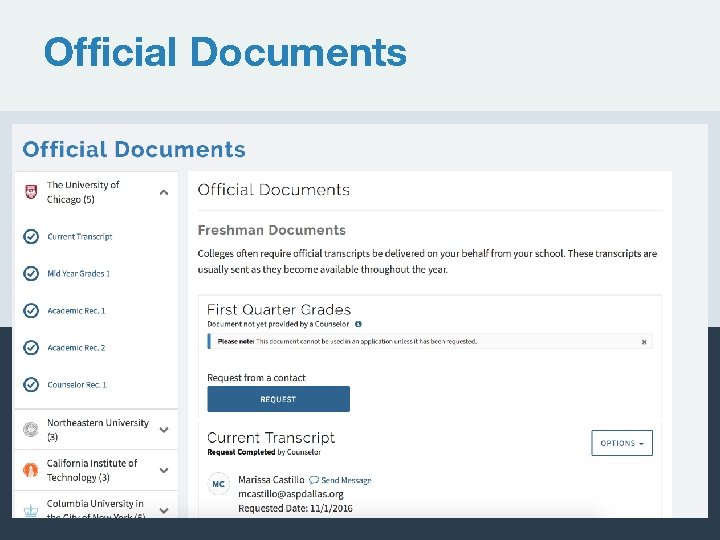Click the check circle beside Academic Rec. 2
Image resolution: width=720 pixels, height=540 pixels.
pos(31,348)
